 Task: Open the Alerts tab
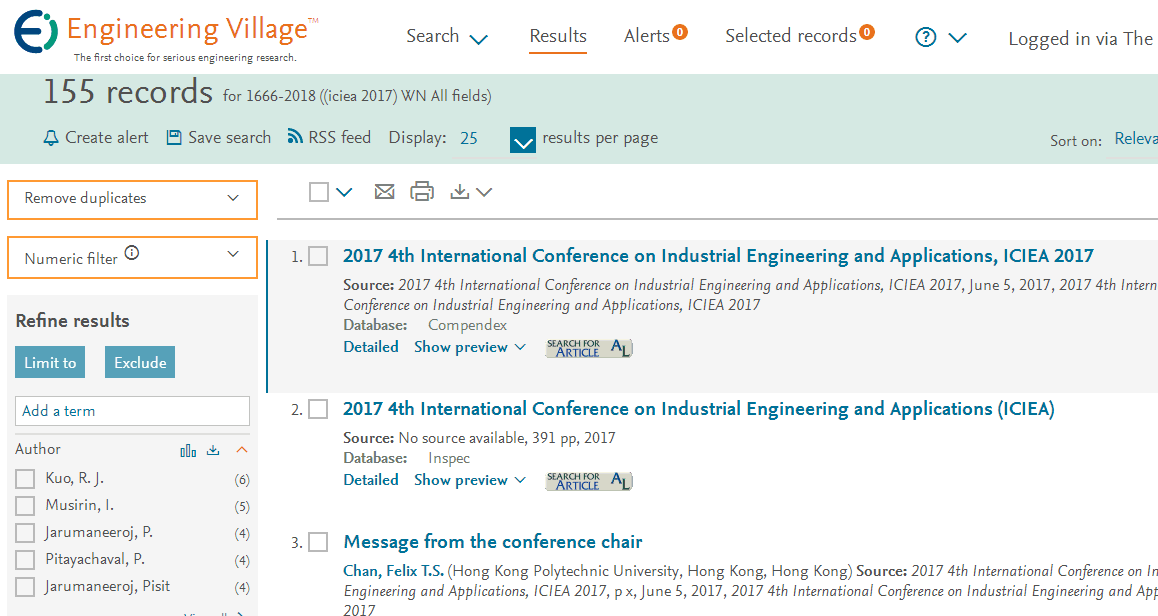point(647,36)
